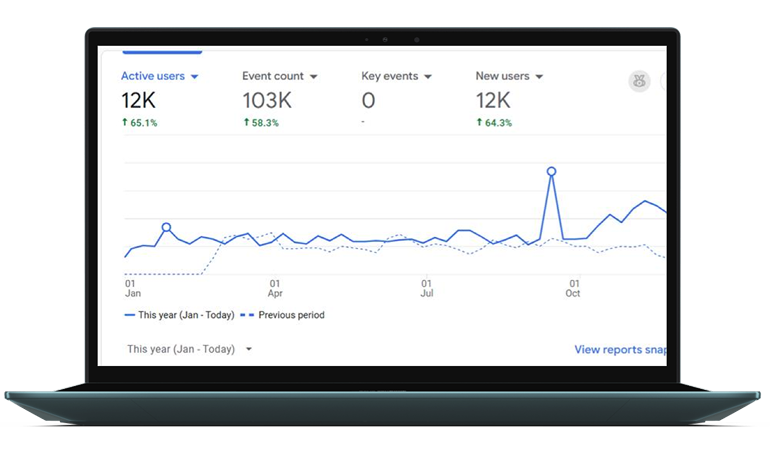
Task: Switch to the 103K Event count metric
Action: tap(266, 100)
